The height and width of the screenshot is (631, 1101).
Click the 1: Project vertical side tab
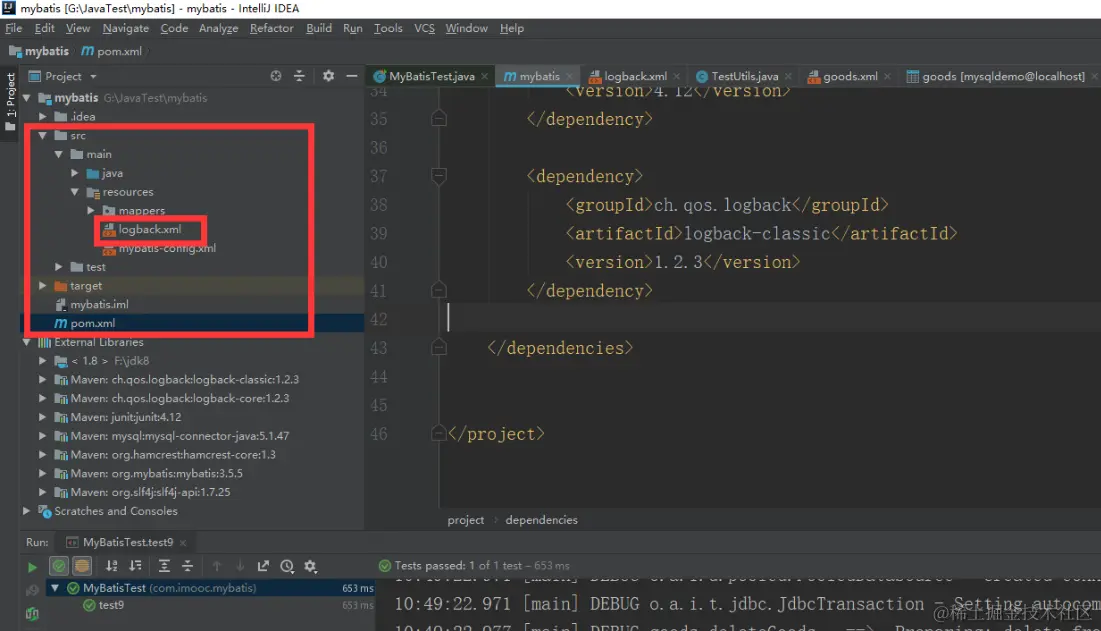click(10, 102)
